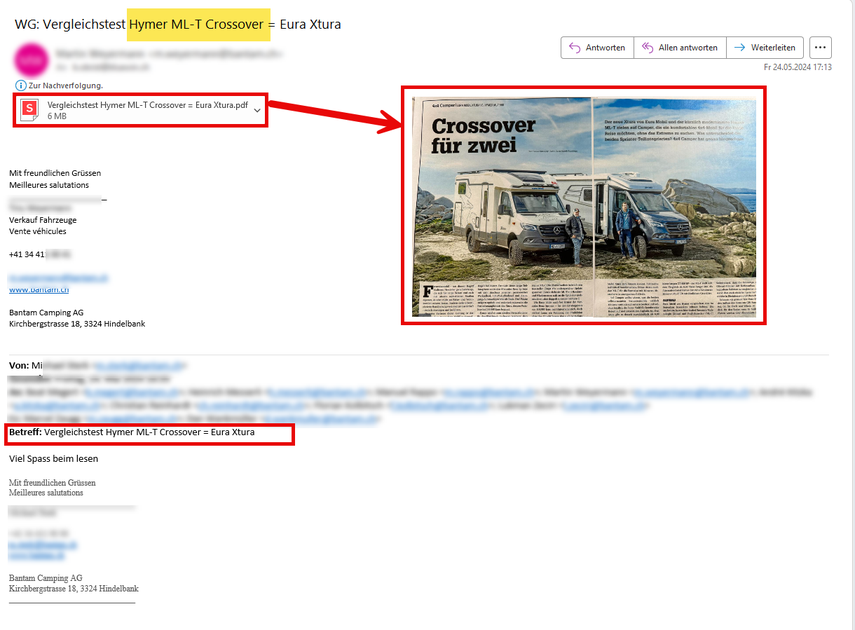
Task: Click the Antworten reply button
Action: point(597,47)
